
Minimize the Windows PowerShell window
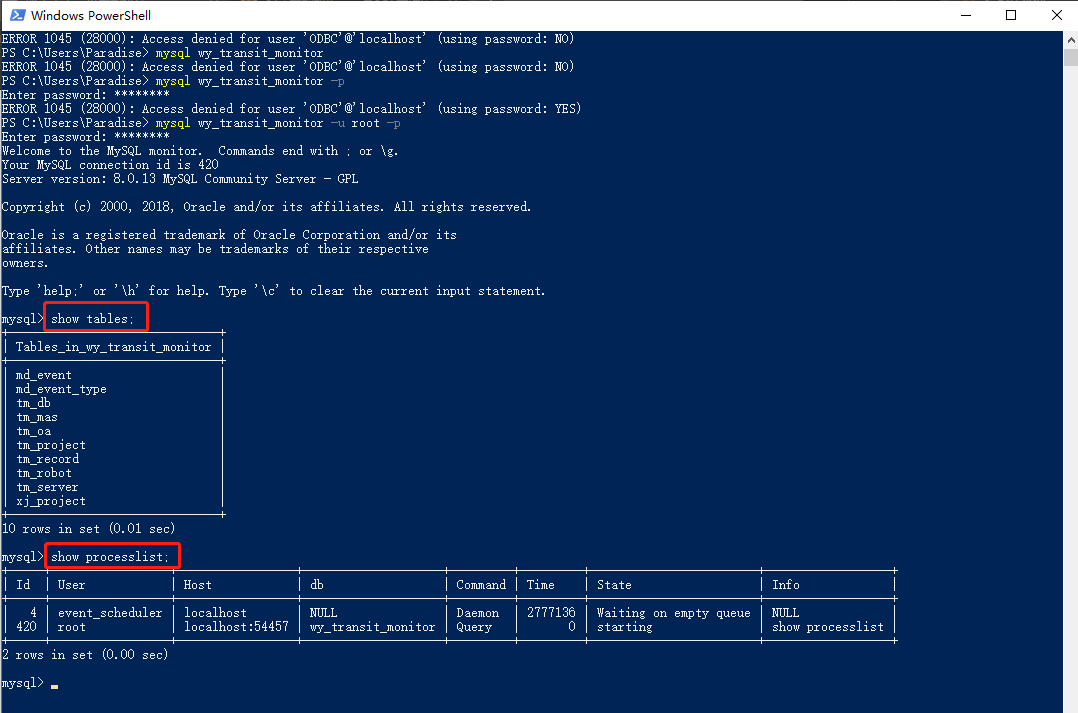[x=966, y=15]
